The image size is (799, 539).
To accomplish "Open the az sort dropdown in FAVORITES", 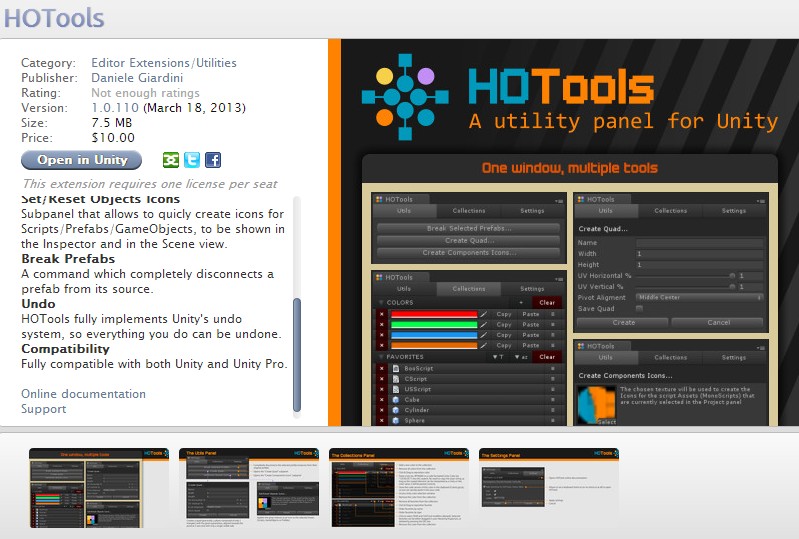I will 521,357.
